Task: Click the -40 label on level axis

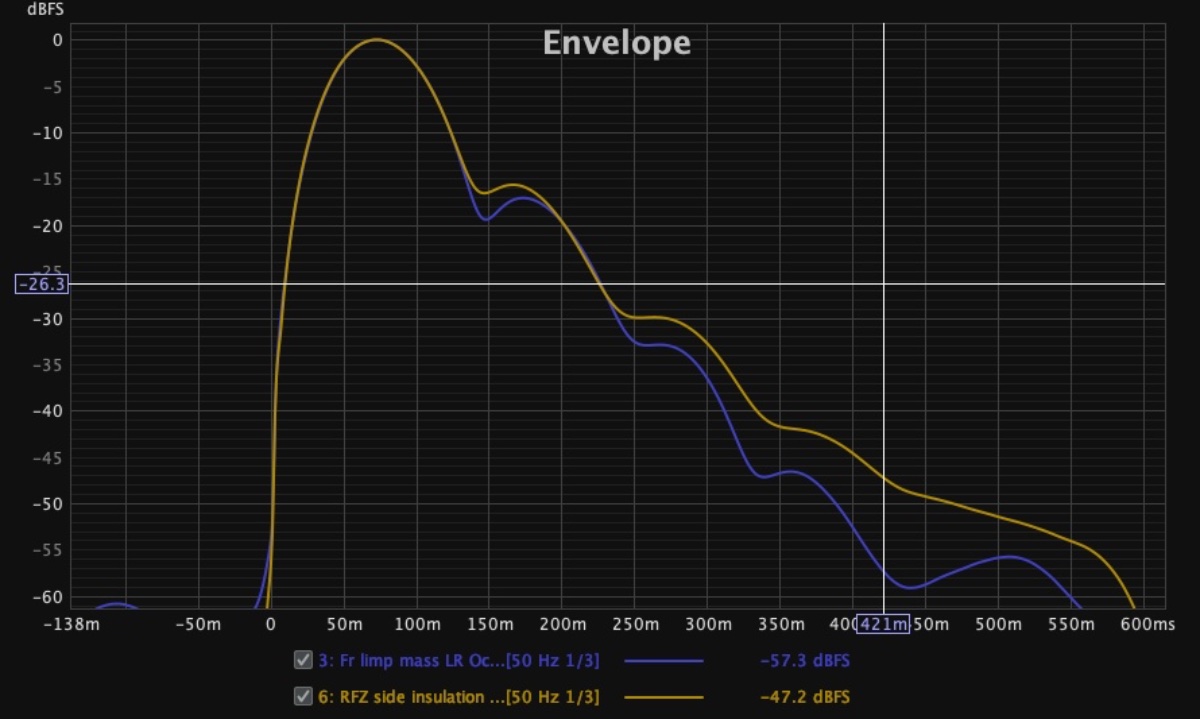Action: pos(48,411)
